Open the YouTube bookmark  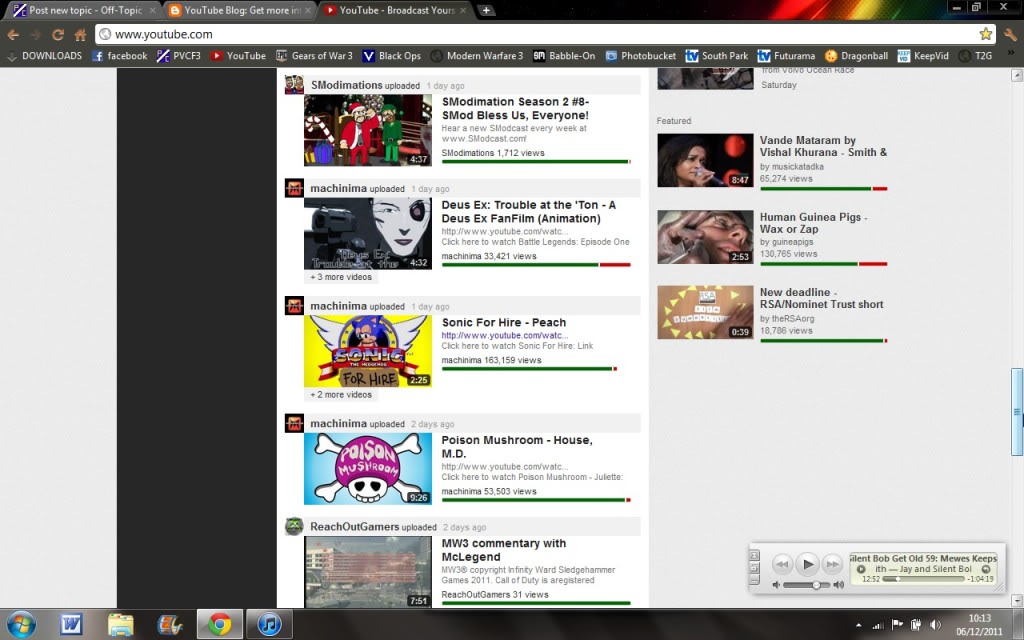(238, 56)
